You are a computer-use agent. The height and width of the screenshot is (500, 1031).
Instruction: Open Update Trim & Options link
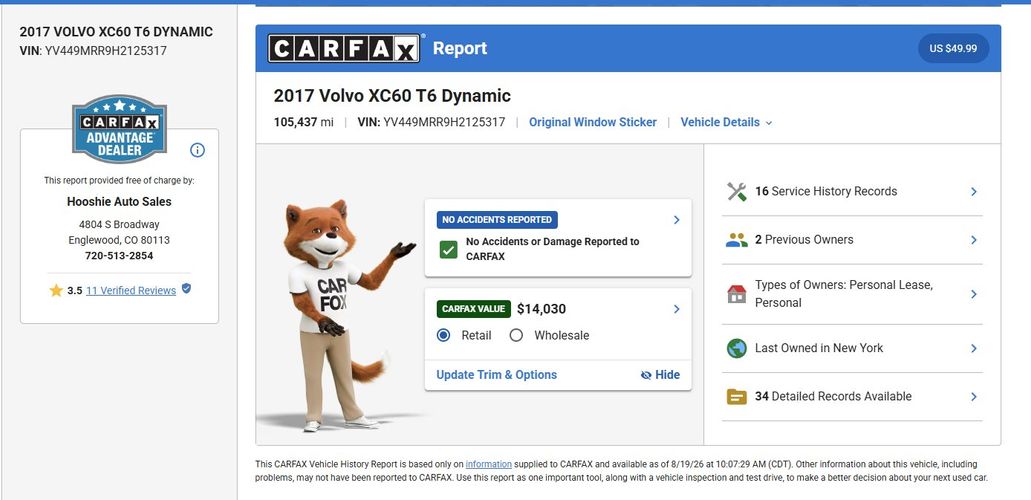pyautogui.click(x=496, y=375)
